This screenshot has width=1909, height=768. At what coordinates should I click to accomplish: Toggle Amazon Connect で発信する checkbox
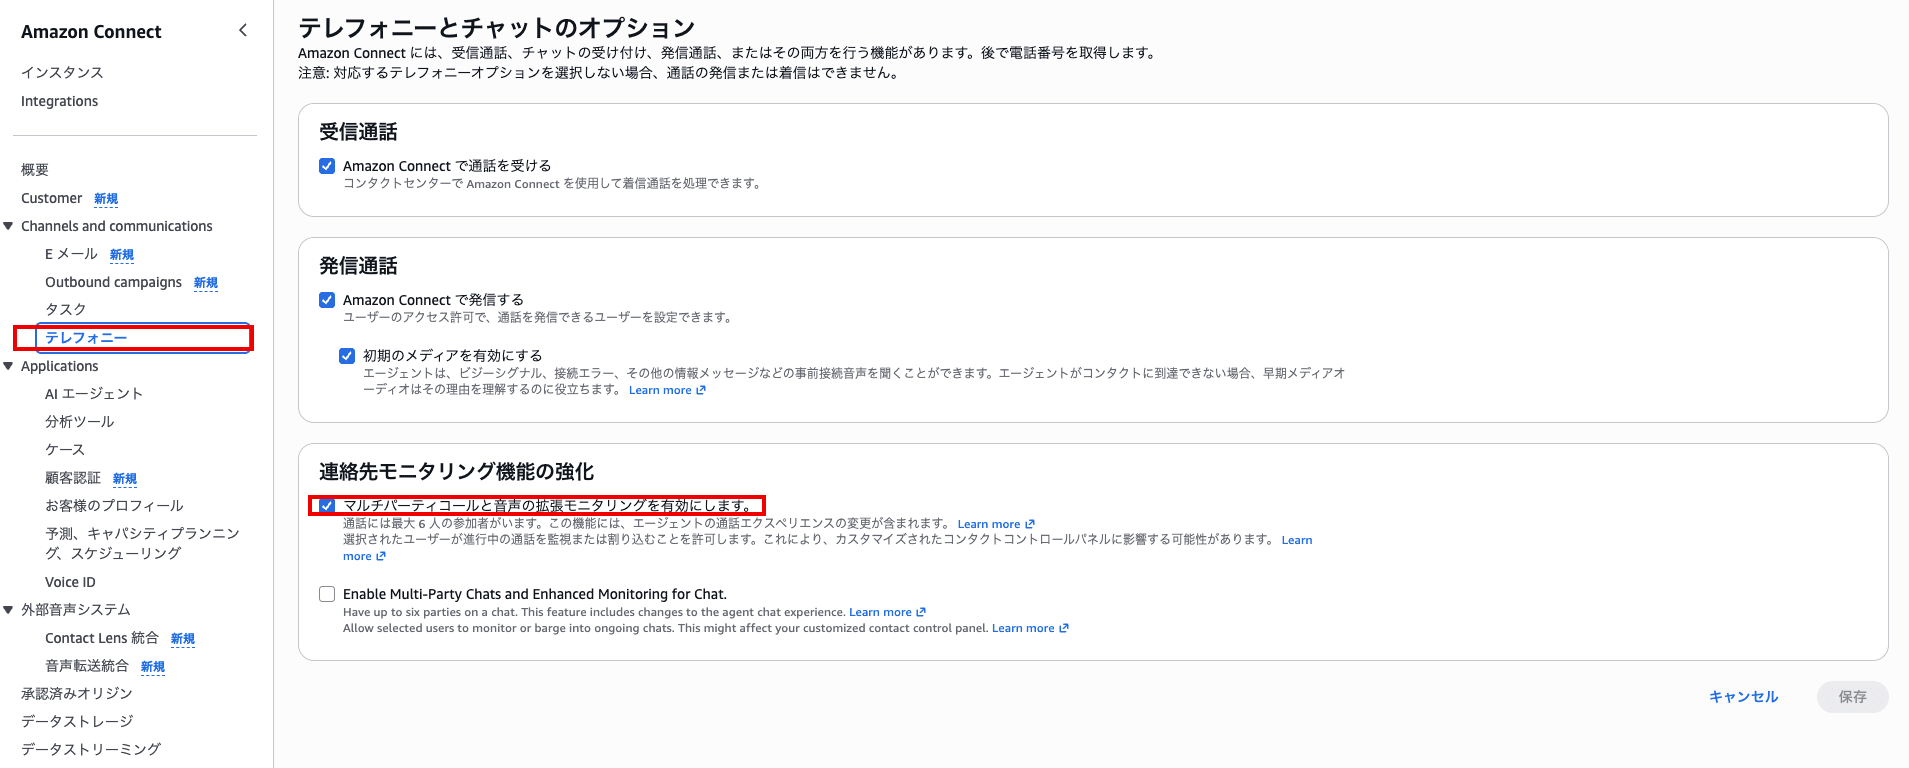pyautogui.click(x=327, y=300)
